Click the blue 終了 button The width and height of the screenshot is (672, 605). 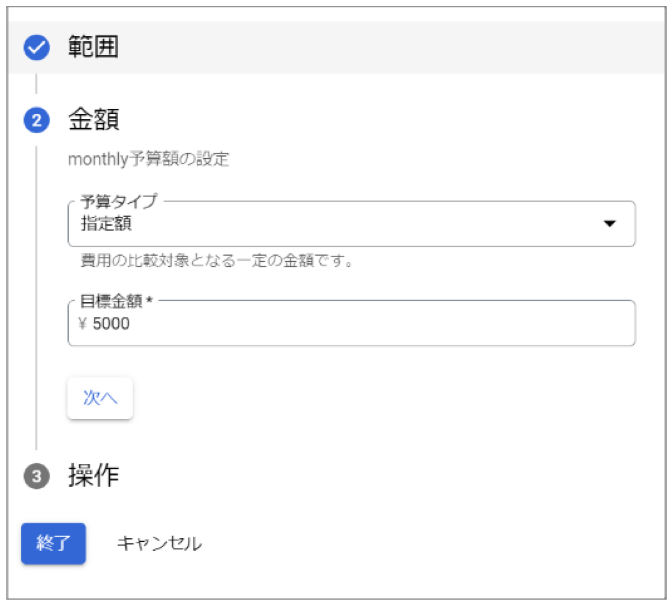(53, 544)
